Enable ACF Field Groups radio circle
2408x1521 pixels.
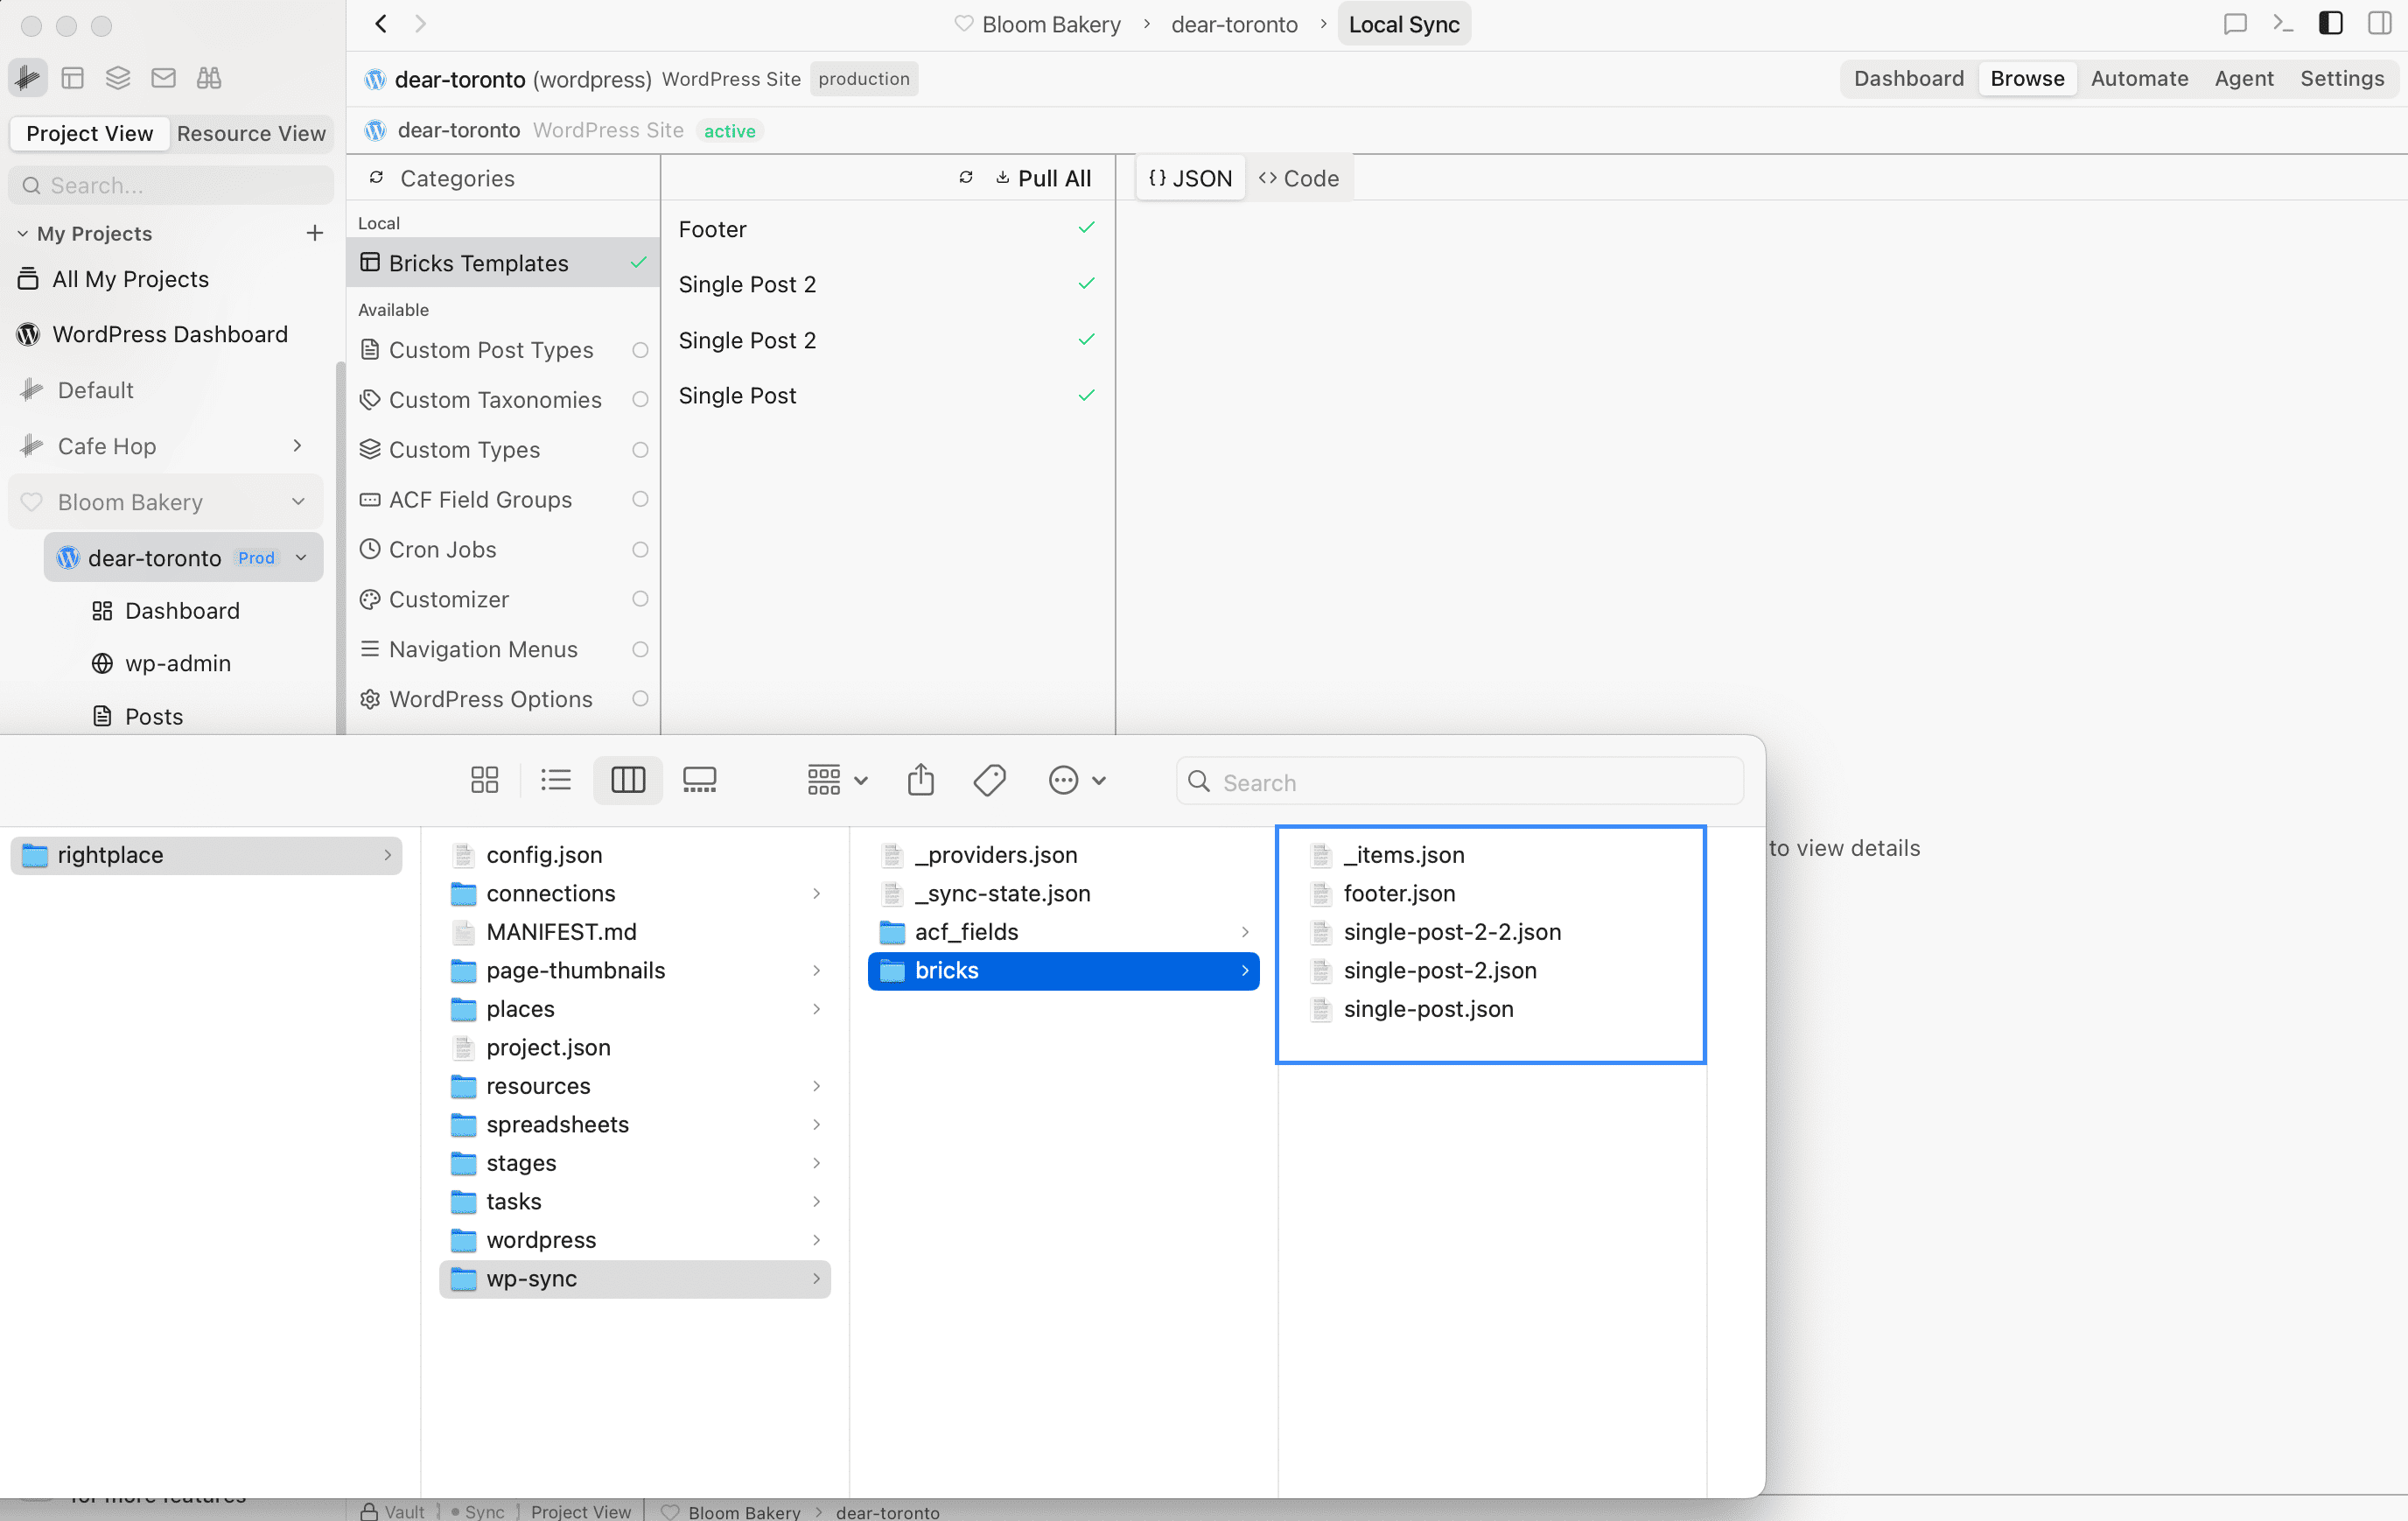coord(640,499)
